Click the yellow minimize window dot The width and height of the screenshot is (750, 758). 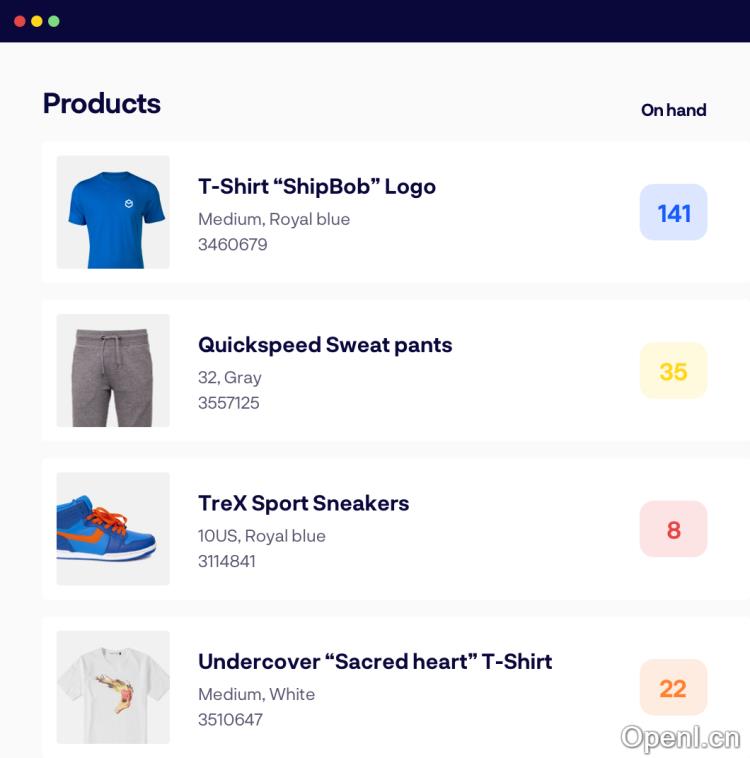pos(37,21)
